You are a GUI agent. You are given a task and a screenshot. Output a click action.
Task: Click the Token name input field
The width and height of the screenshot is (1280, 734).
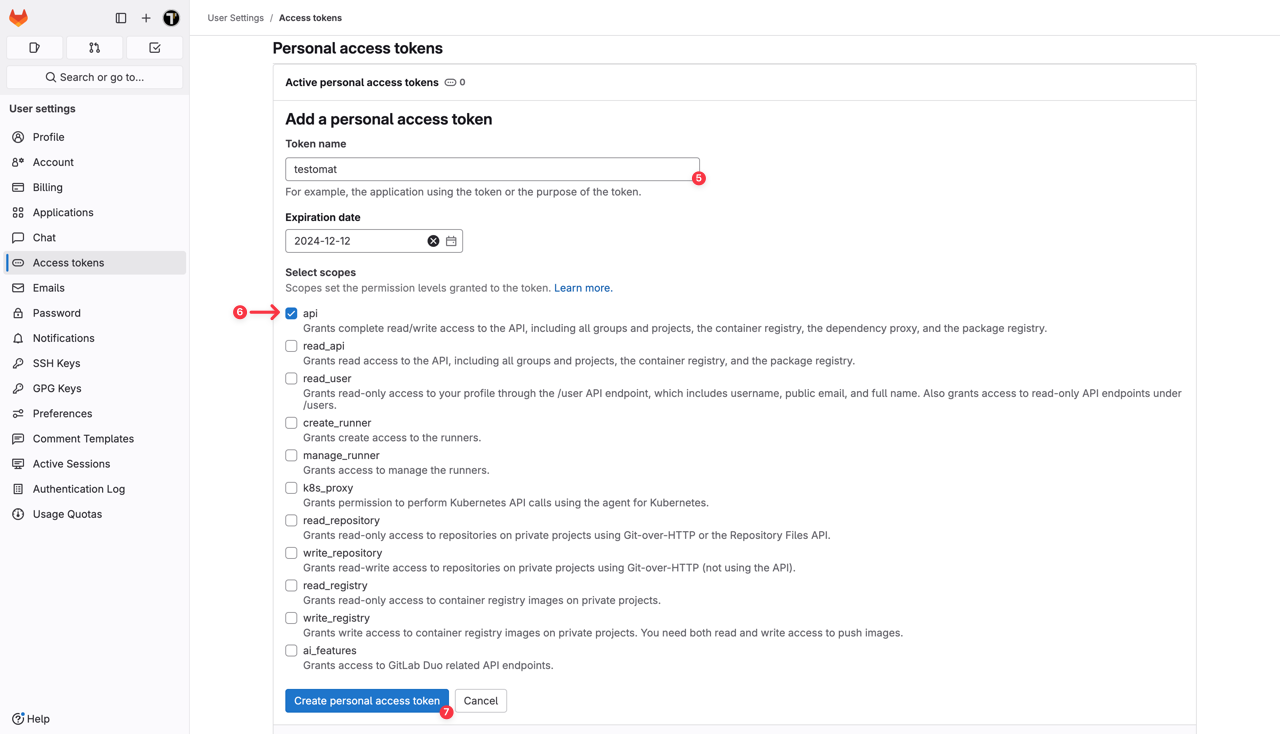[492, 168]
